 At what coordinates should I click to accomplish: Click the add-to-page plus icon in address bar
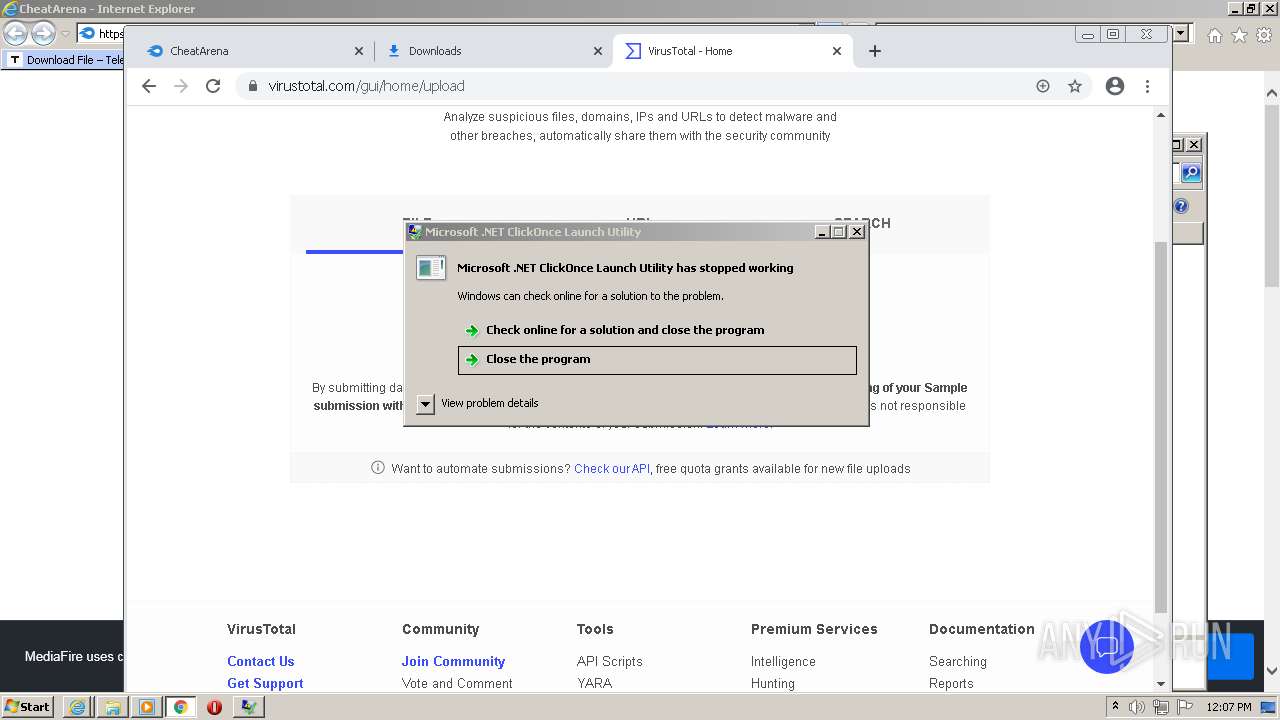(x=1043, y=86)
